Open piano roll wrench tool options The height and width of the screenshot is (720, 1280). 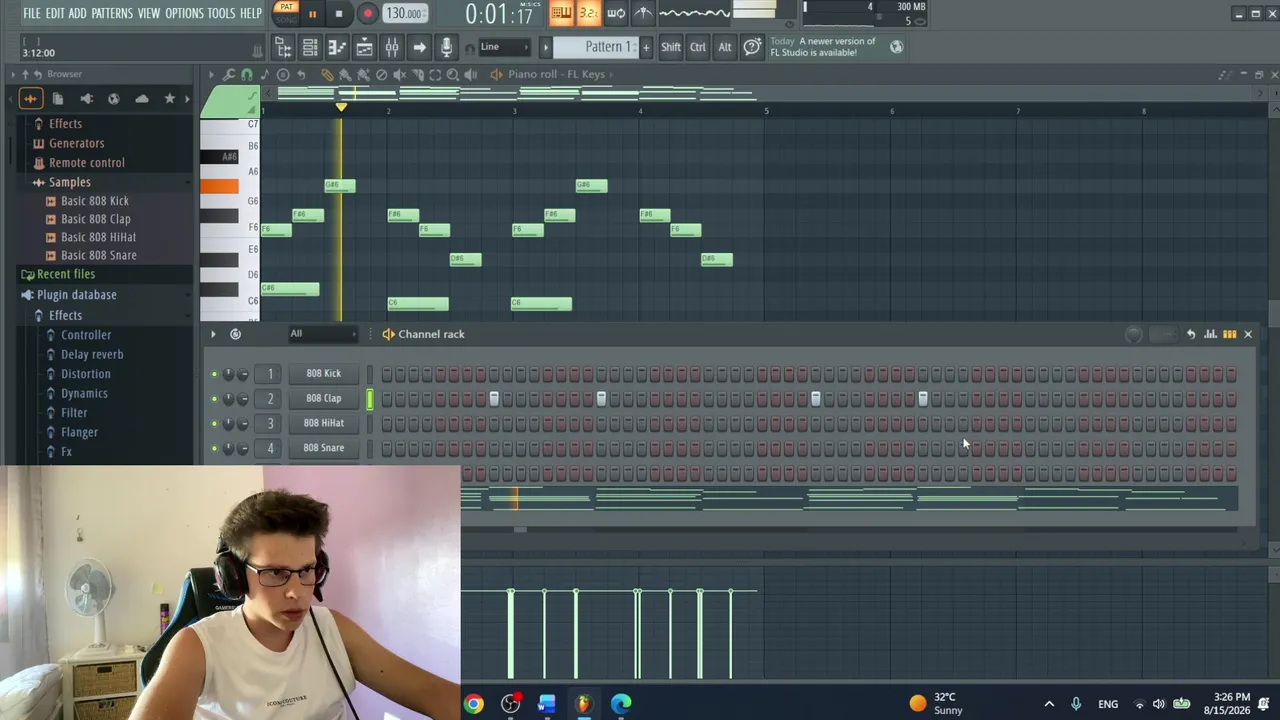pyautogui.click(x=229, y=74)
